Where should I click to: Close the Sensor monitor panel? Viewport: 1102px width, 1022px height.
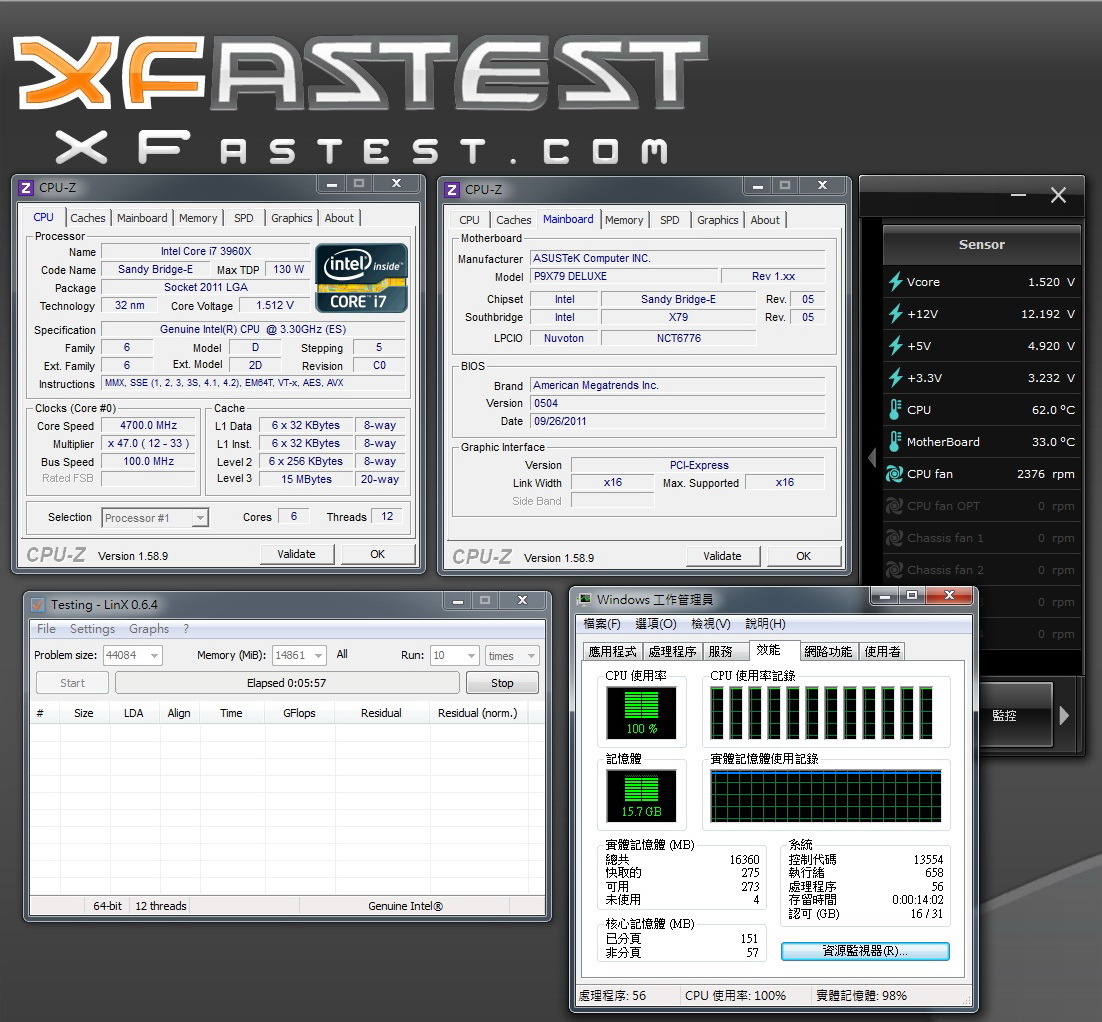point(1058,195)
